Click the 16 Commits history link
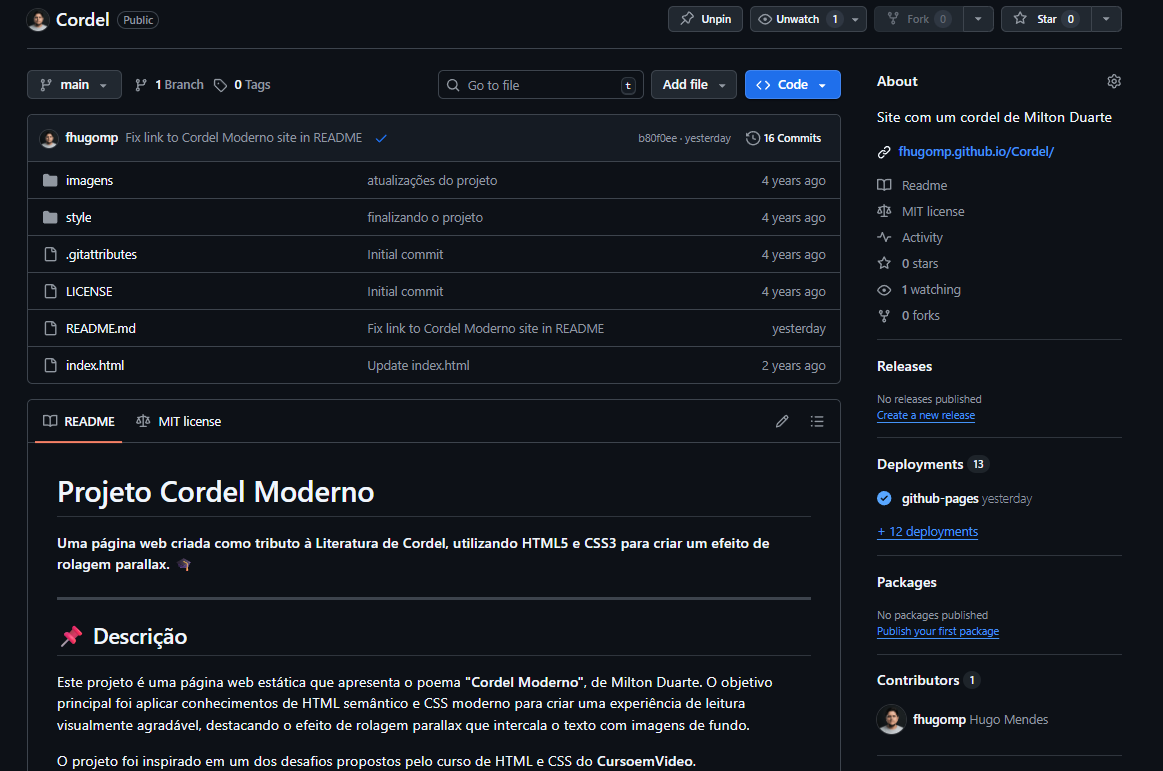Image resolution: width=1163 pixels, height=771 pixels. click(783, 138)
